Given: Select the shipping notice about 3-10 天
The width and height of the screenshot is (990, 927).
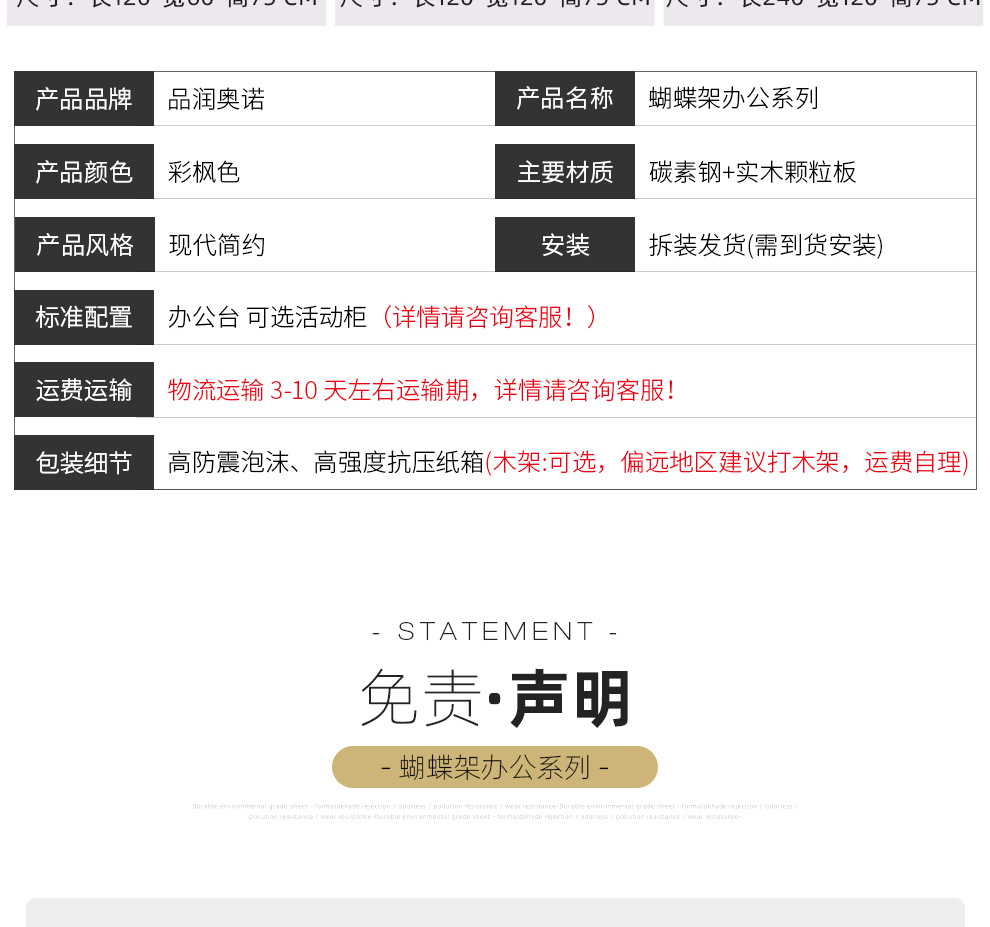Looking at the screenshot, I should tap(420, 390).
